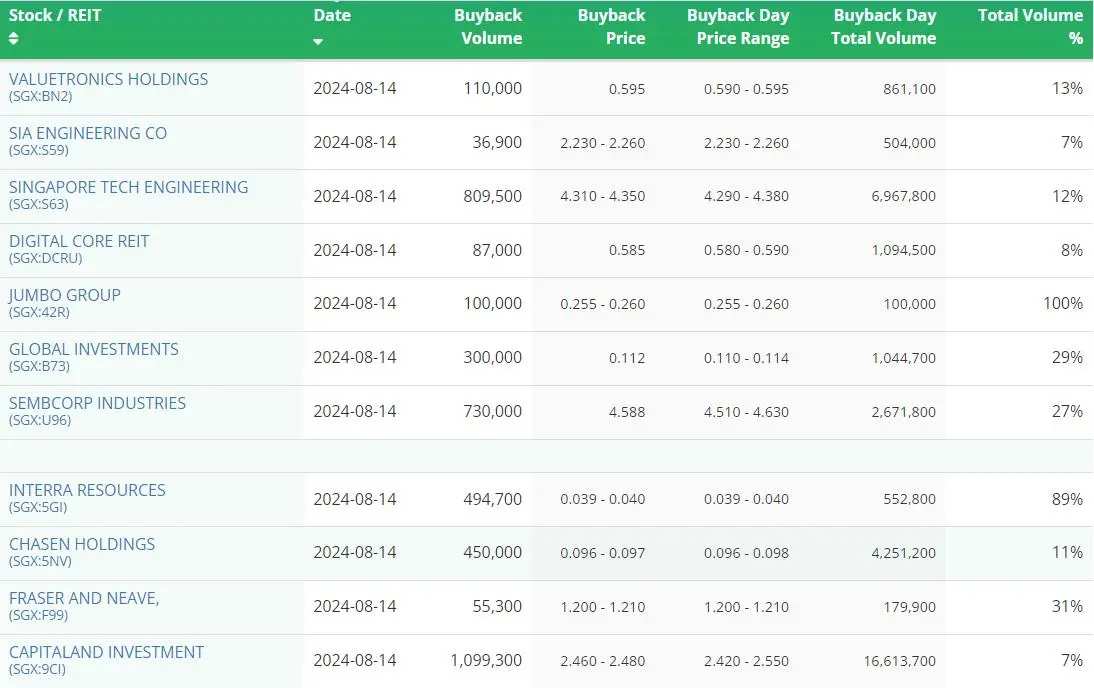The height and width of the screenshot is (688, 1094).
Task: Select ticker code (SGX:S63)
Action: pos(38,204)
